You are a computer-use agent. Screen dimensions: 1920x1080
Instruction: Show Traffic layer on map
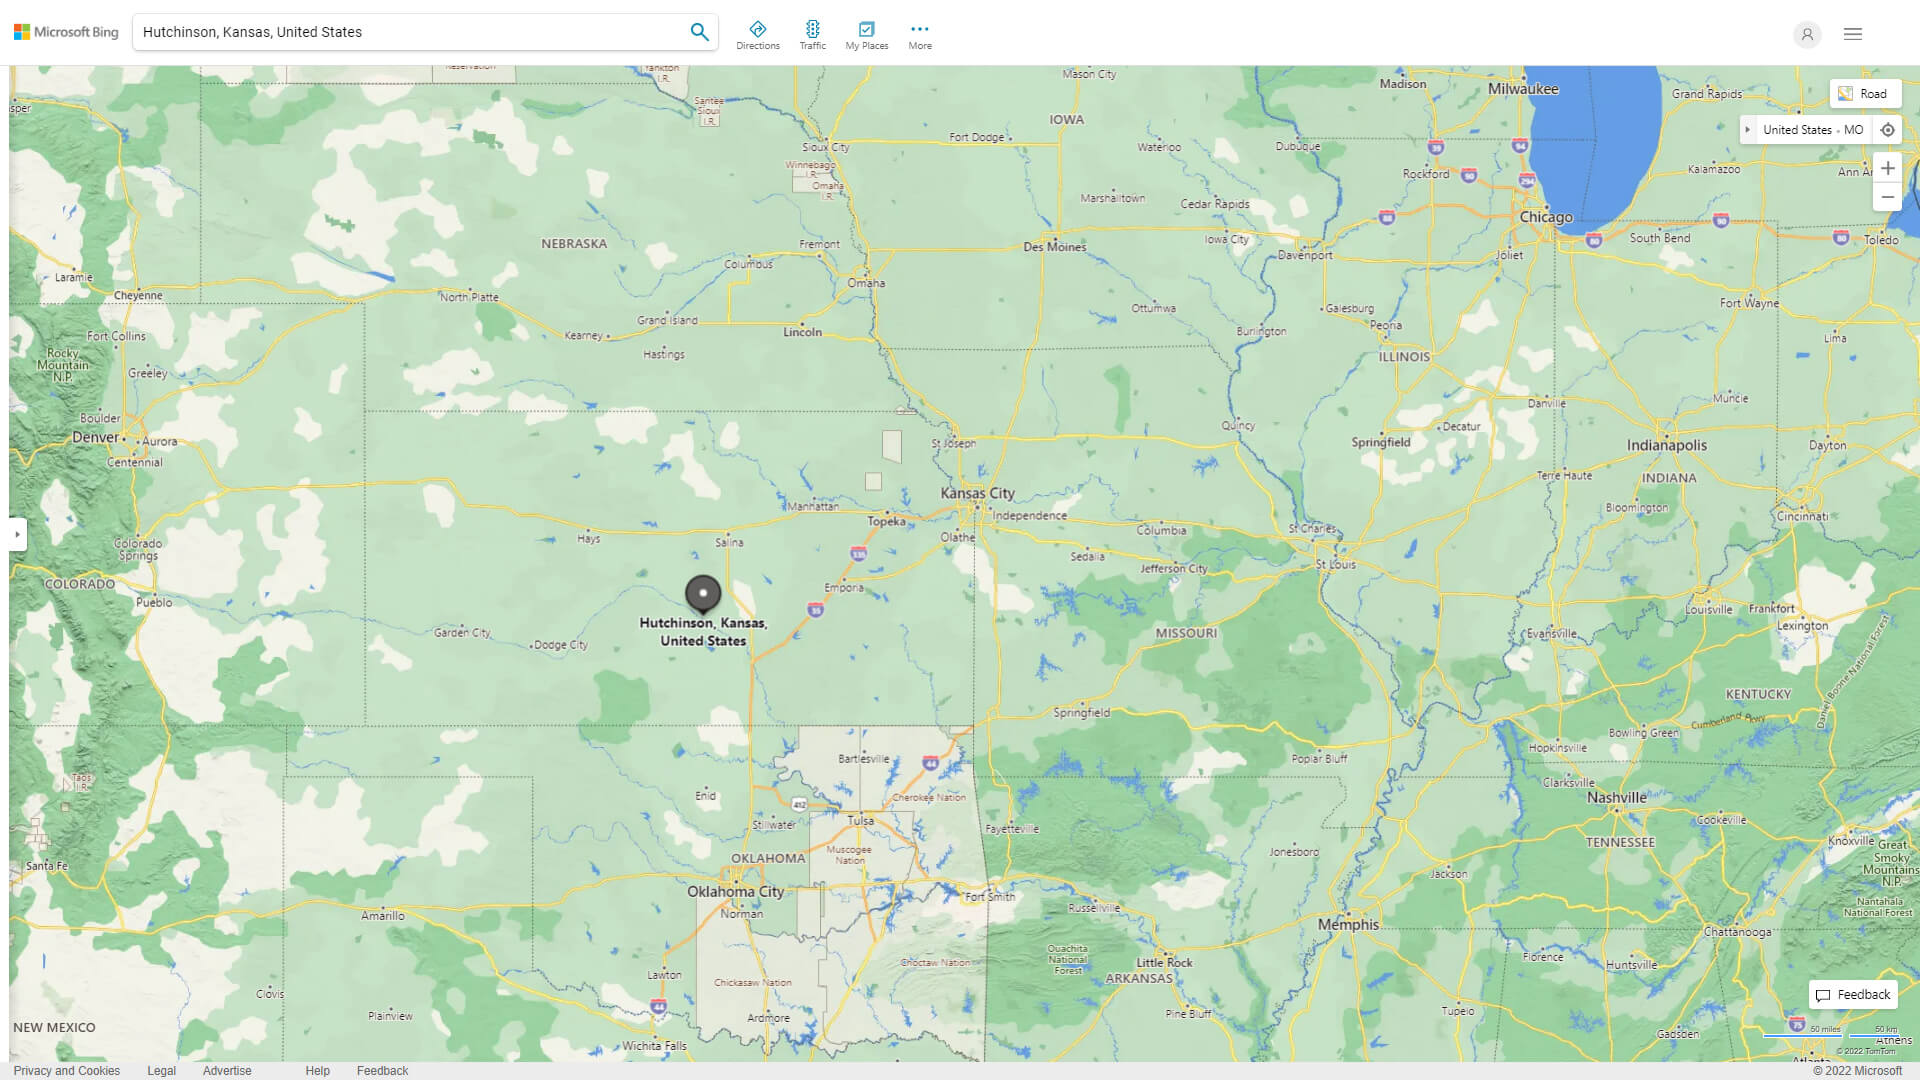click(x=812, y=35)
